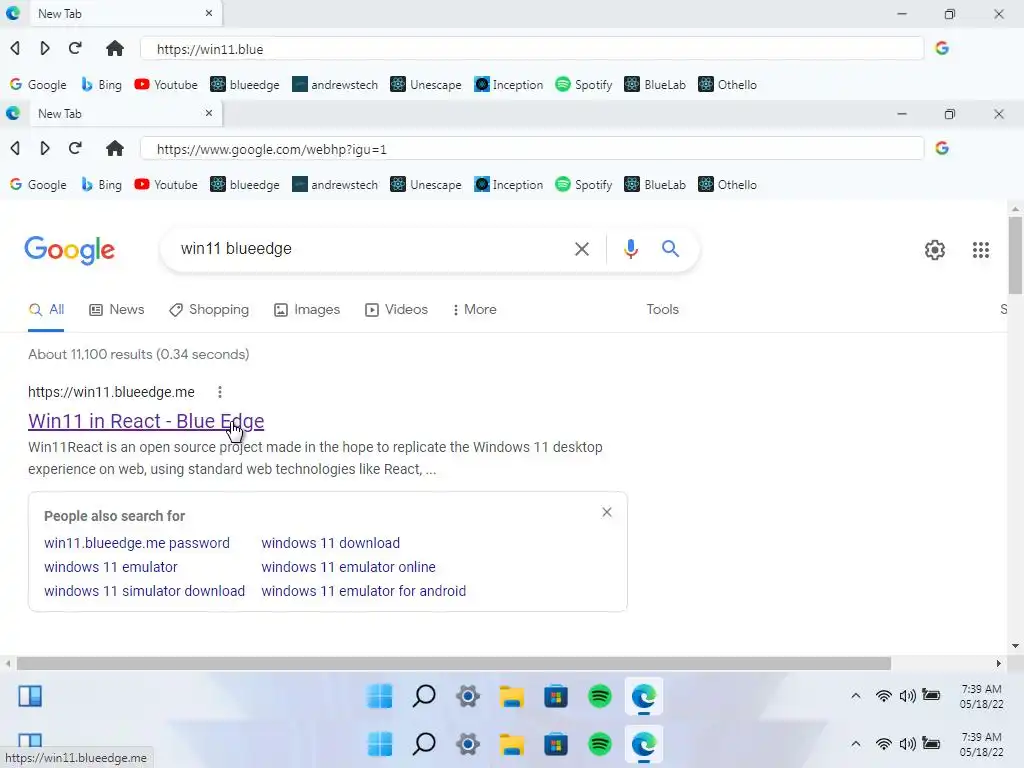Submit search with magnifier icon
The image size is (1024, 768).
click(x=671, y=249)
